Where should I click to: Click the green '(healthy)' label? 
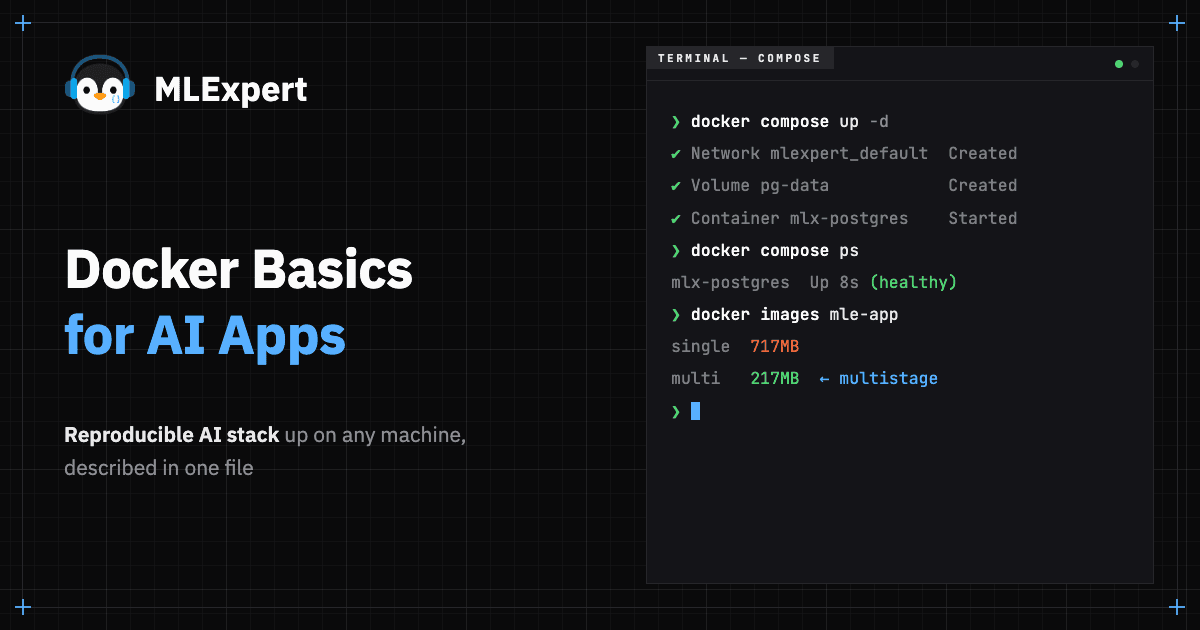[x=913, y=282]
